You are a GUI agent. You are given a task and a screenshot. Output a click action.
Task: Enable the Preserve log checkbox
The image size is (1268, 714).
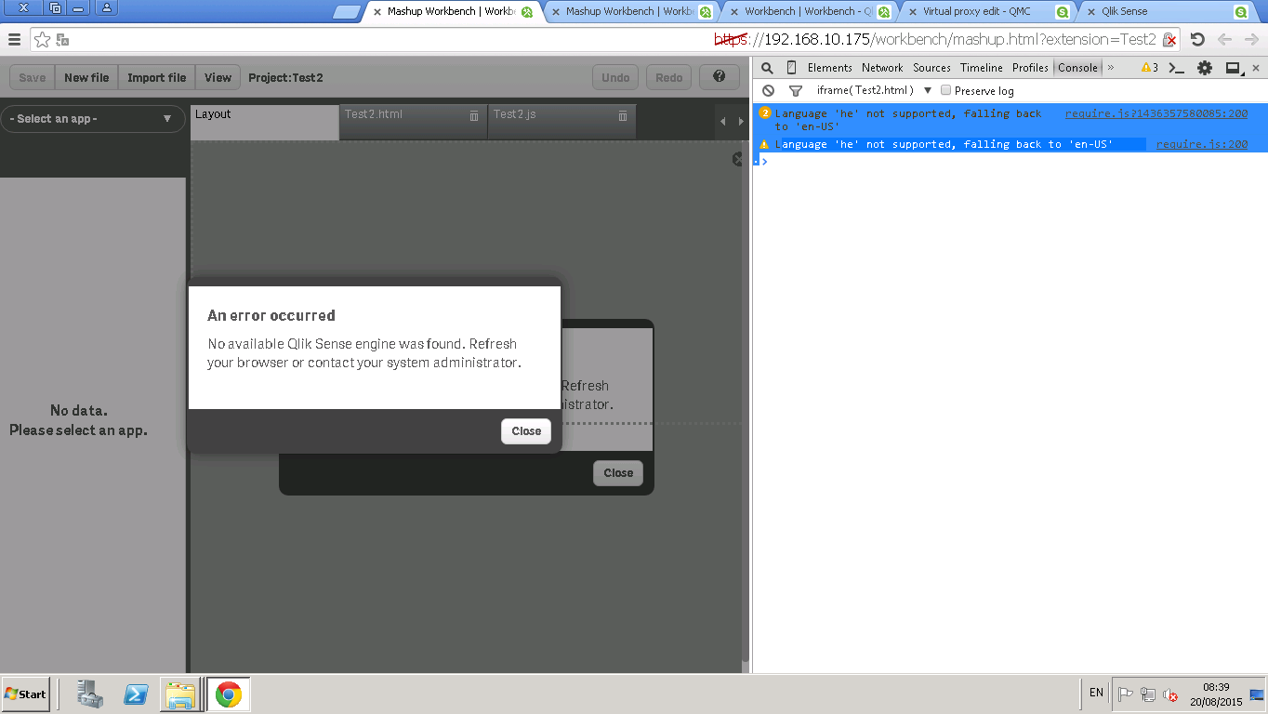946,90
